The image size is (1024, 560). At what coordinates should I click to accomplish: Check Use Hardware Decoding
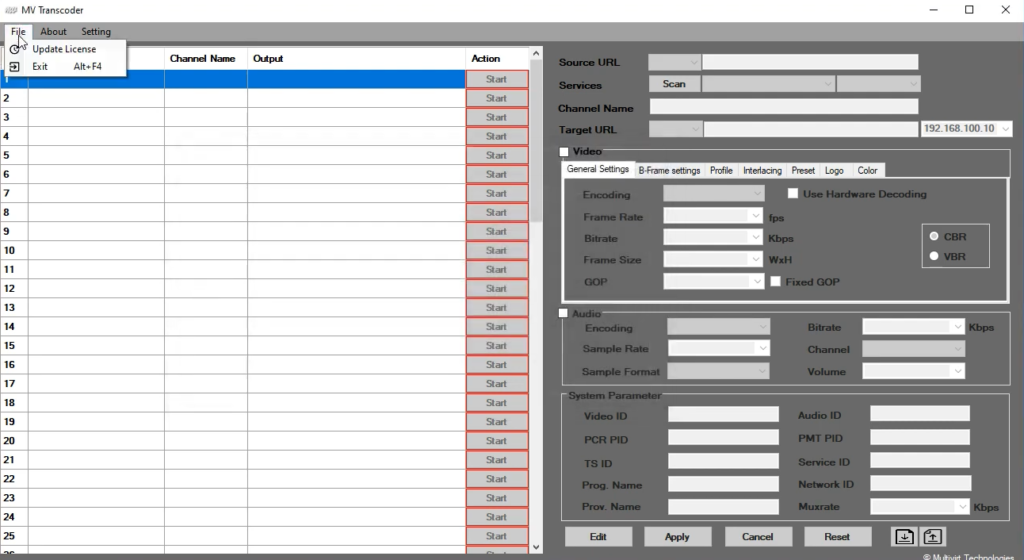793,194
